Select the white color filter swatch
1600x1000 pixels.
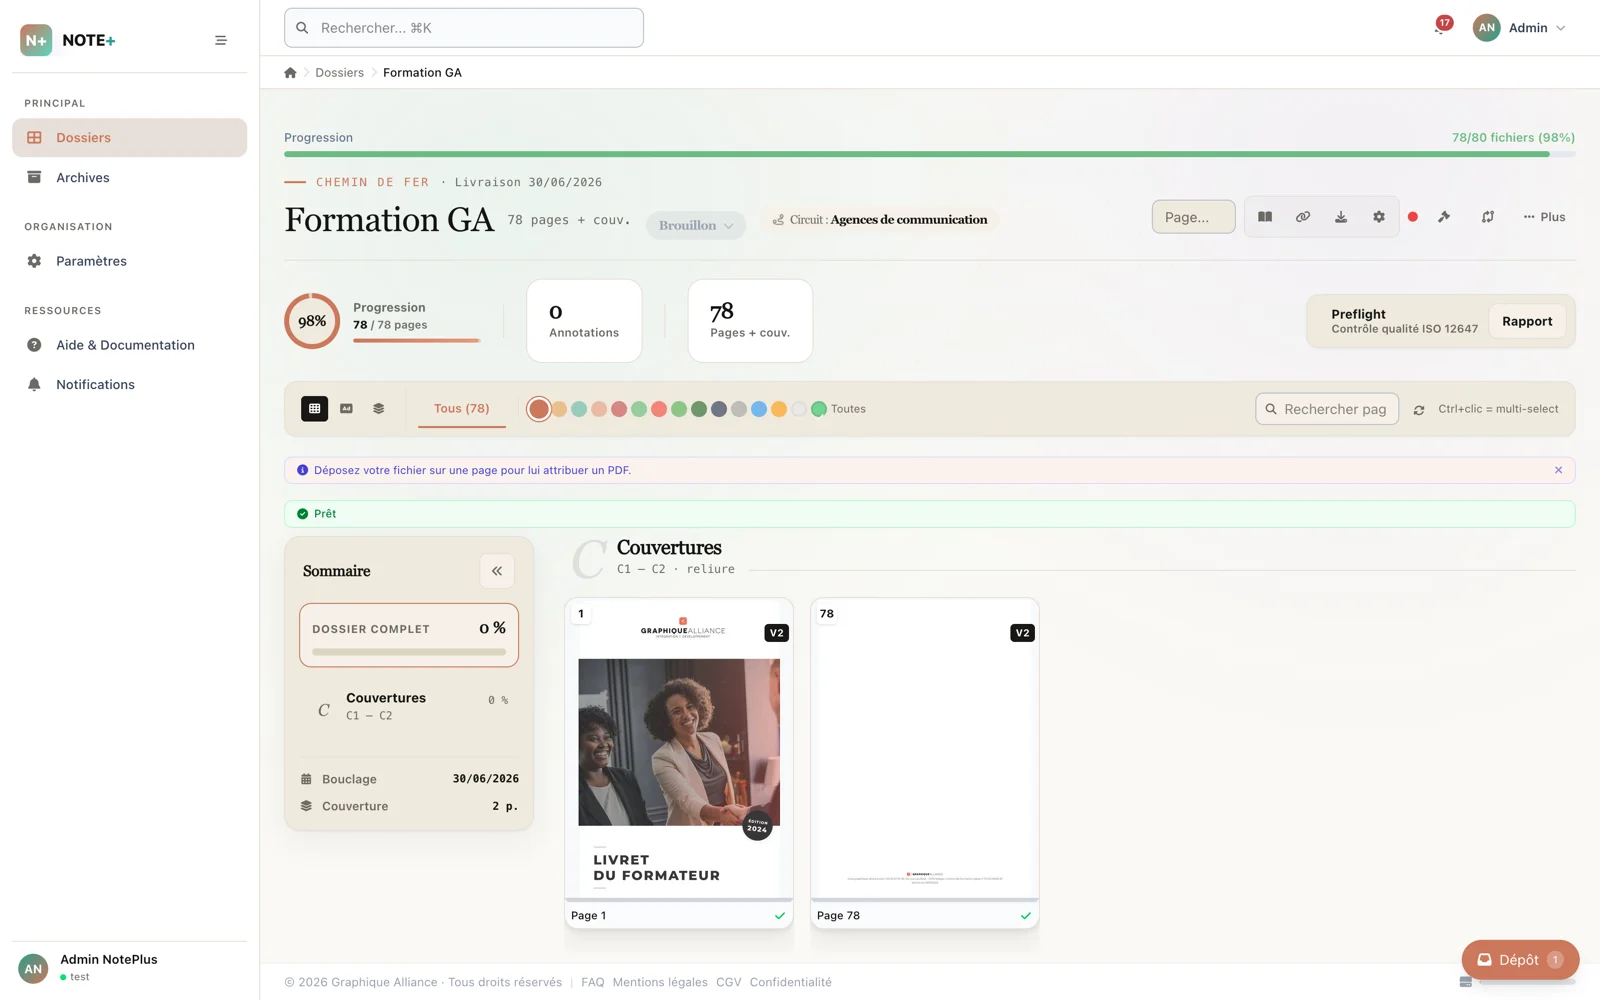click(x=799, y=409)
